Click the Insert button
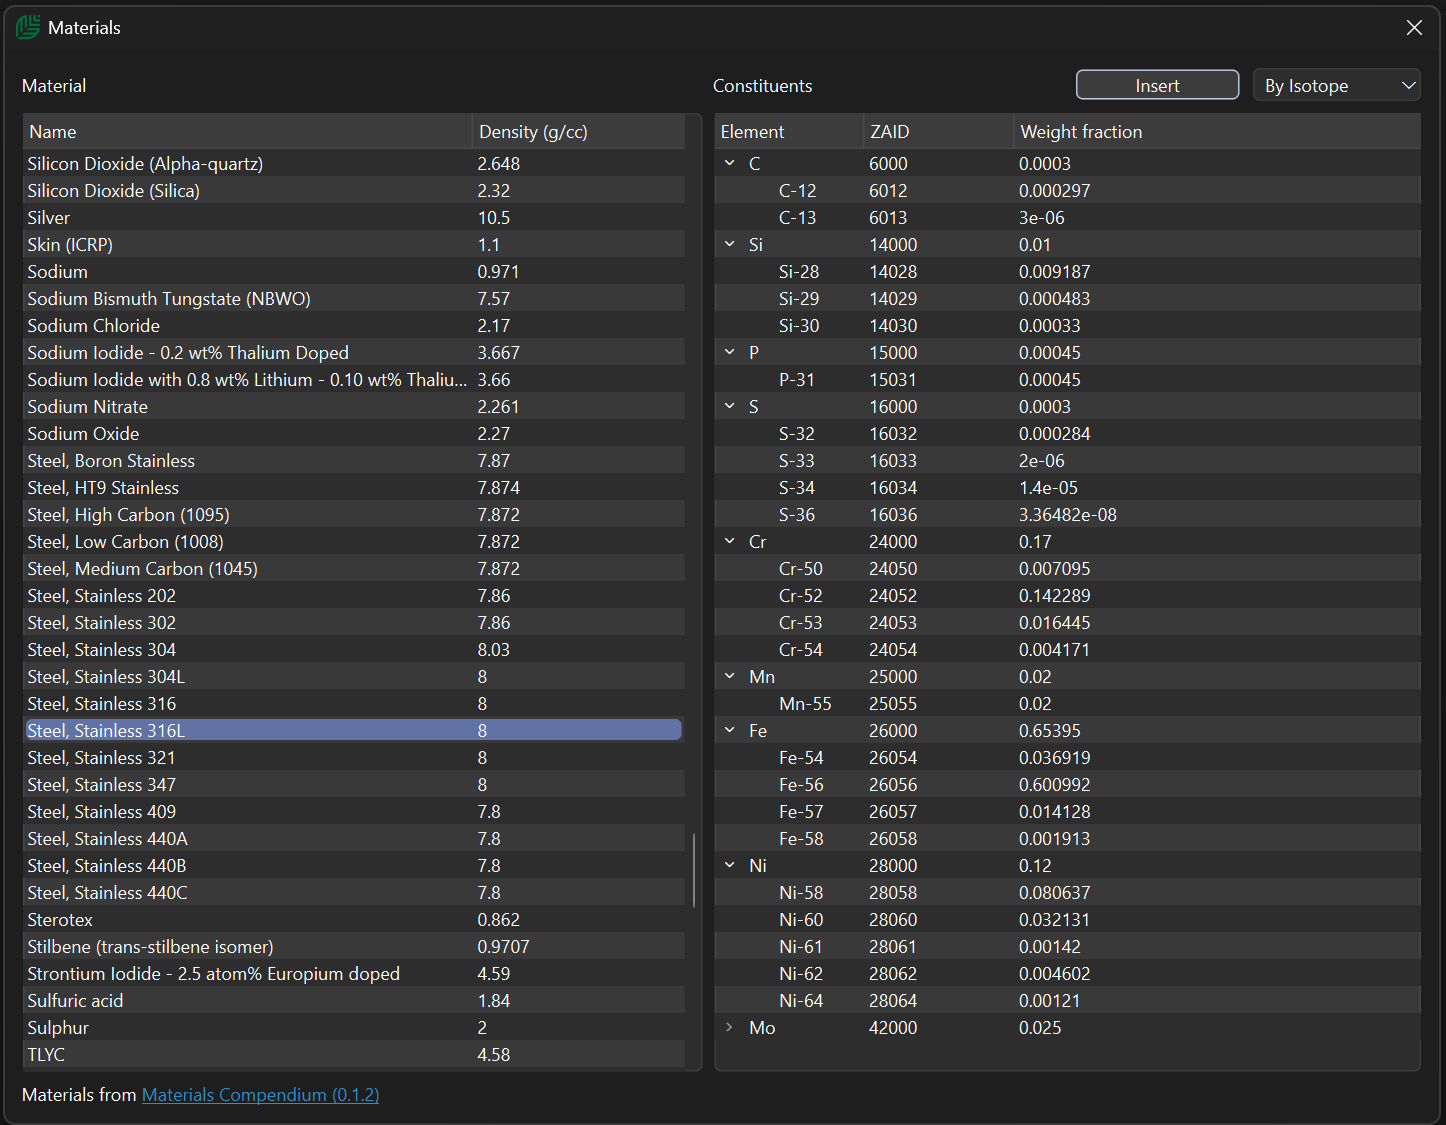Viewport: 1446px width, 1125px height. 1157,85
